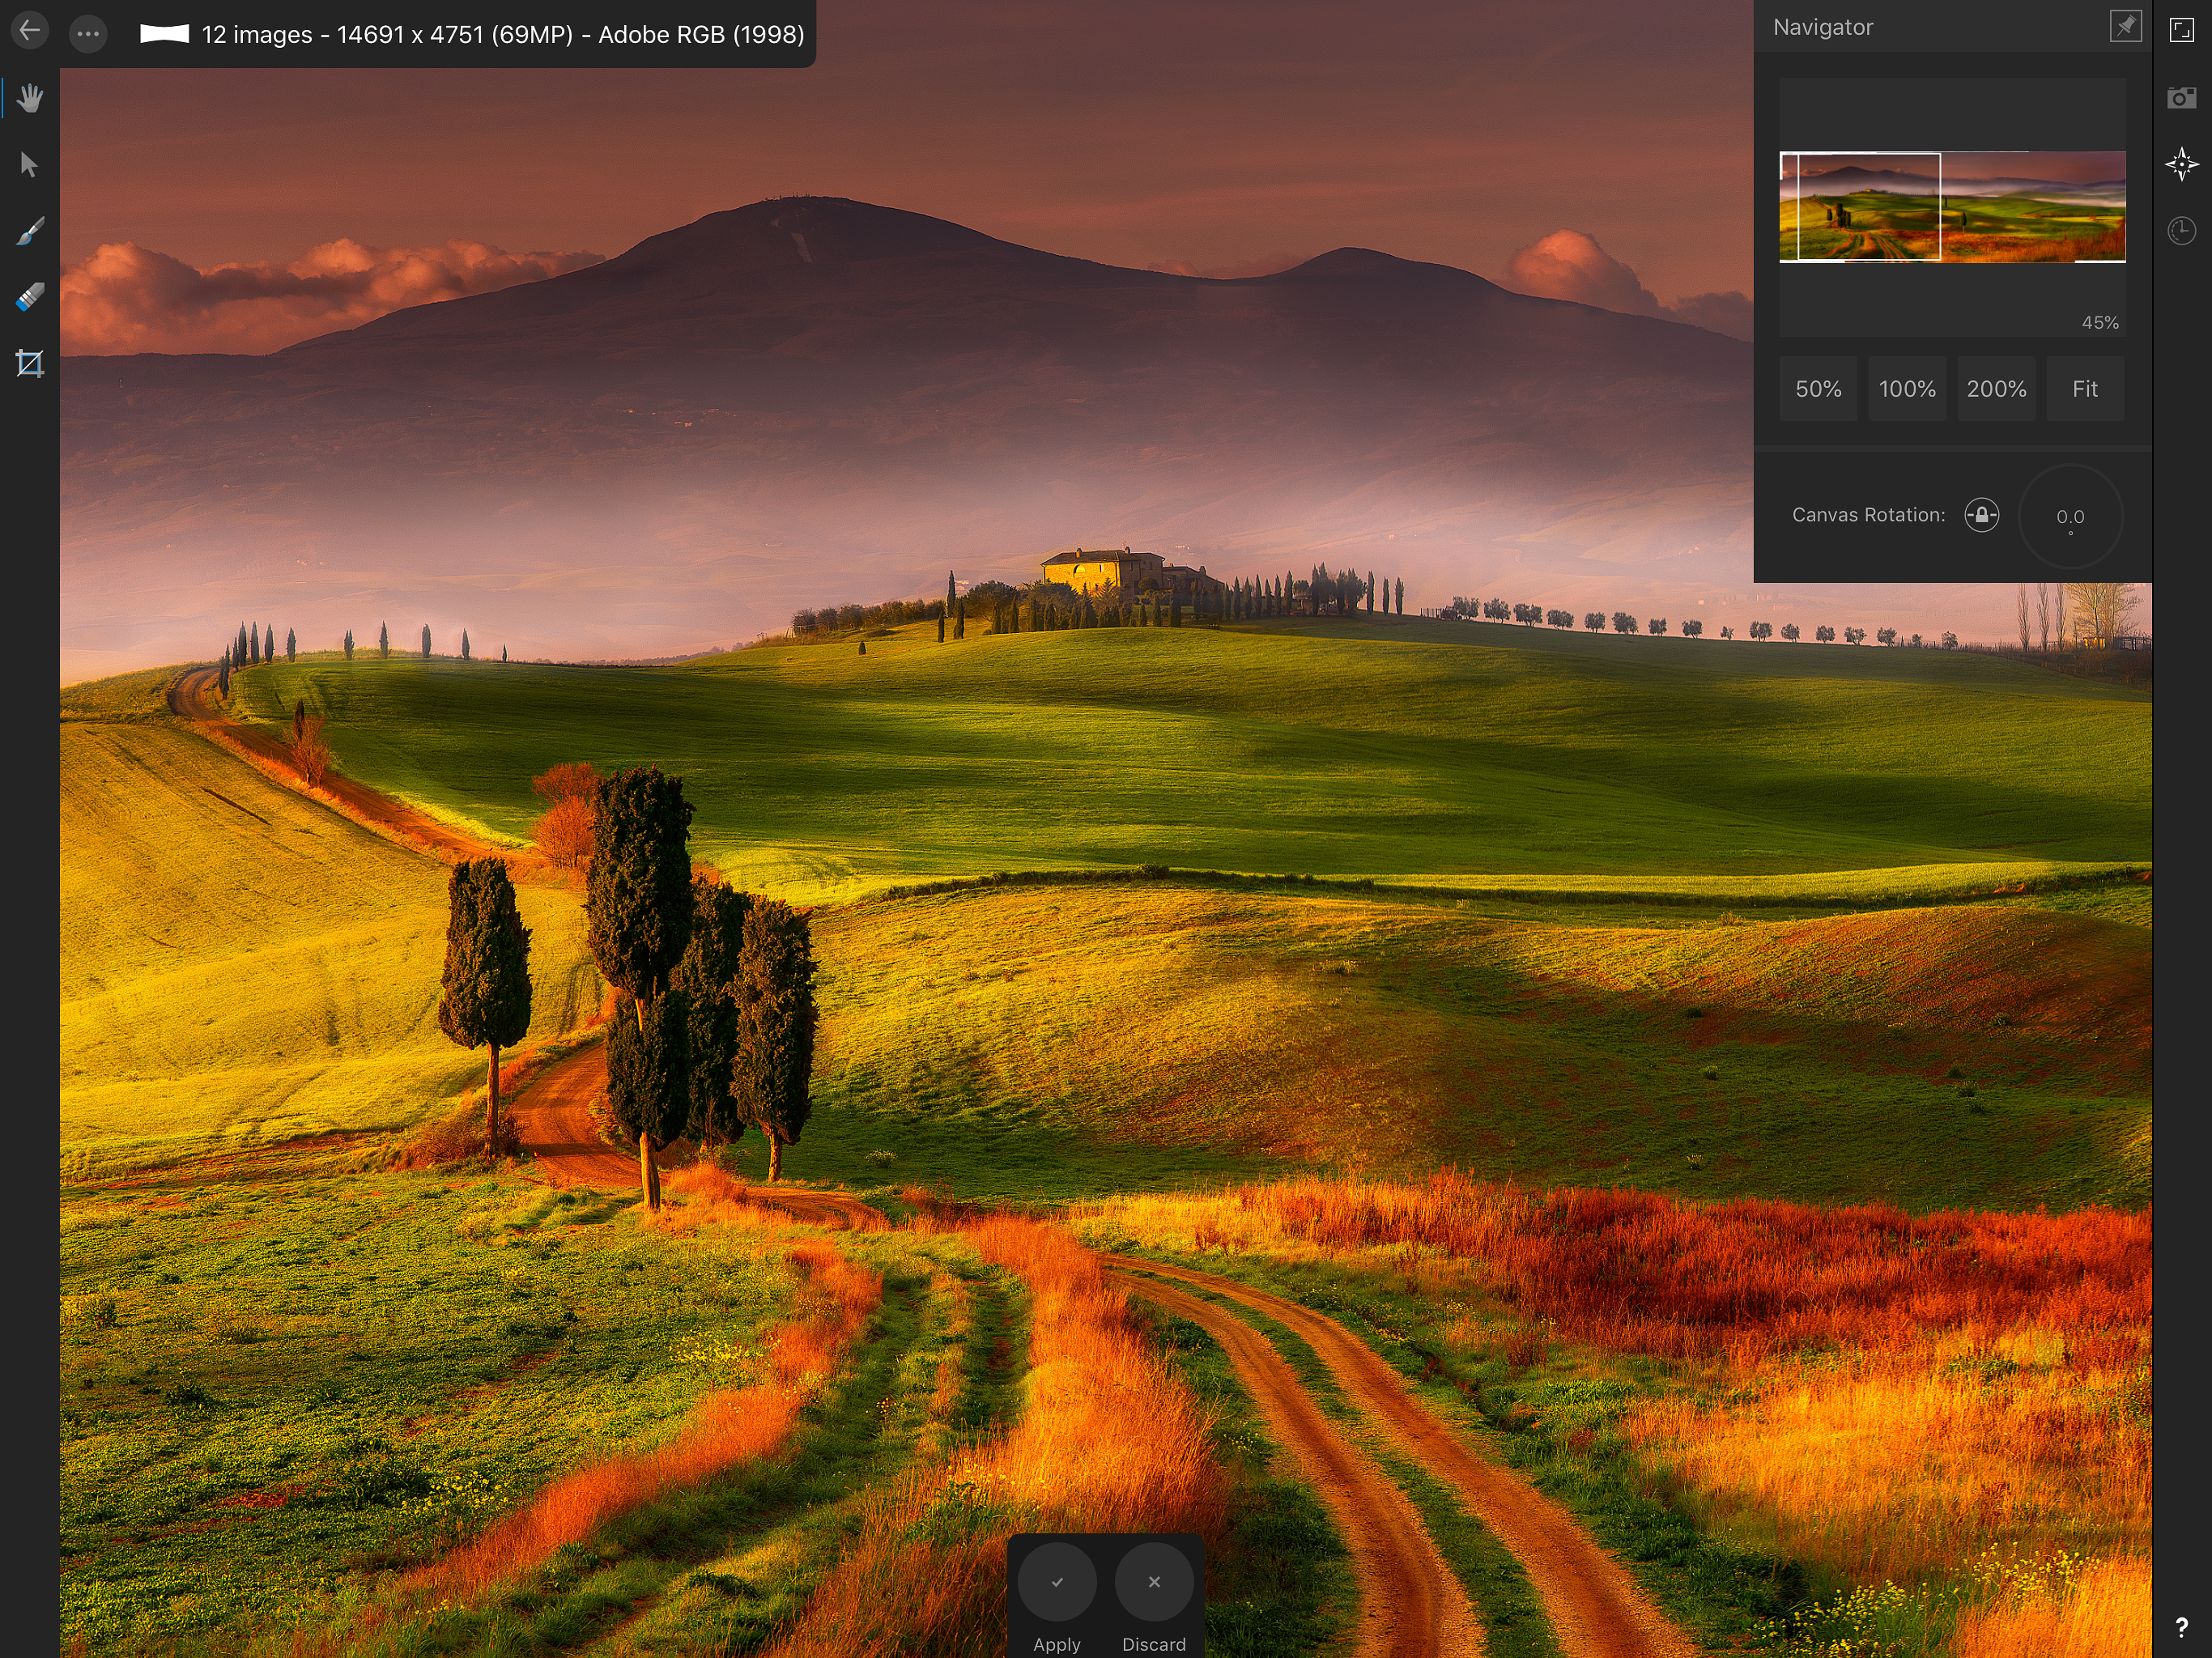The image size is (2212, 1658).
Task: Pin the Navigator panel open
Action: pos(2125,27)
